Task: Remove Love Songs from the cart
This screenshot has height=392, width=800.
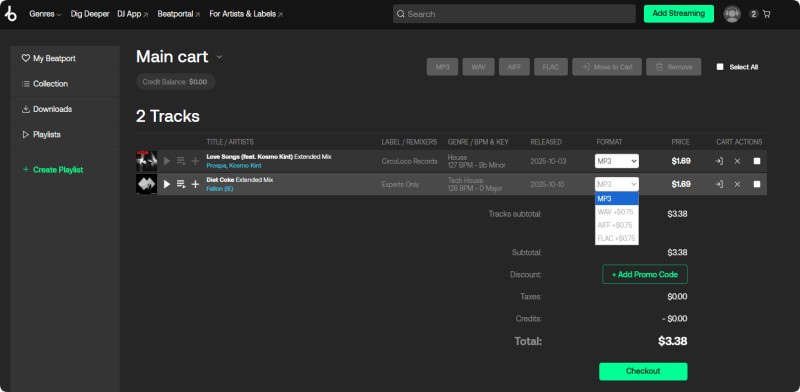Action: coord(737,161)
